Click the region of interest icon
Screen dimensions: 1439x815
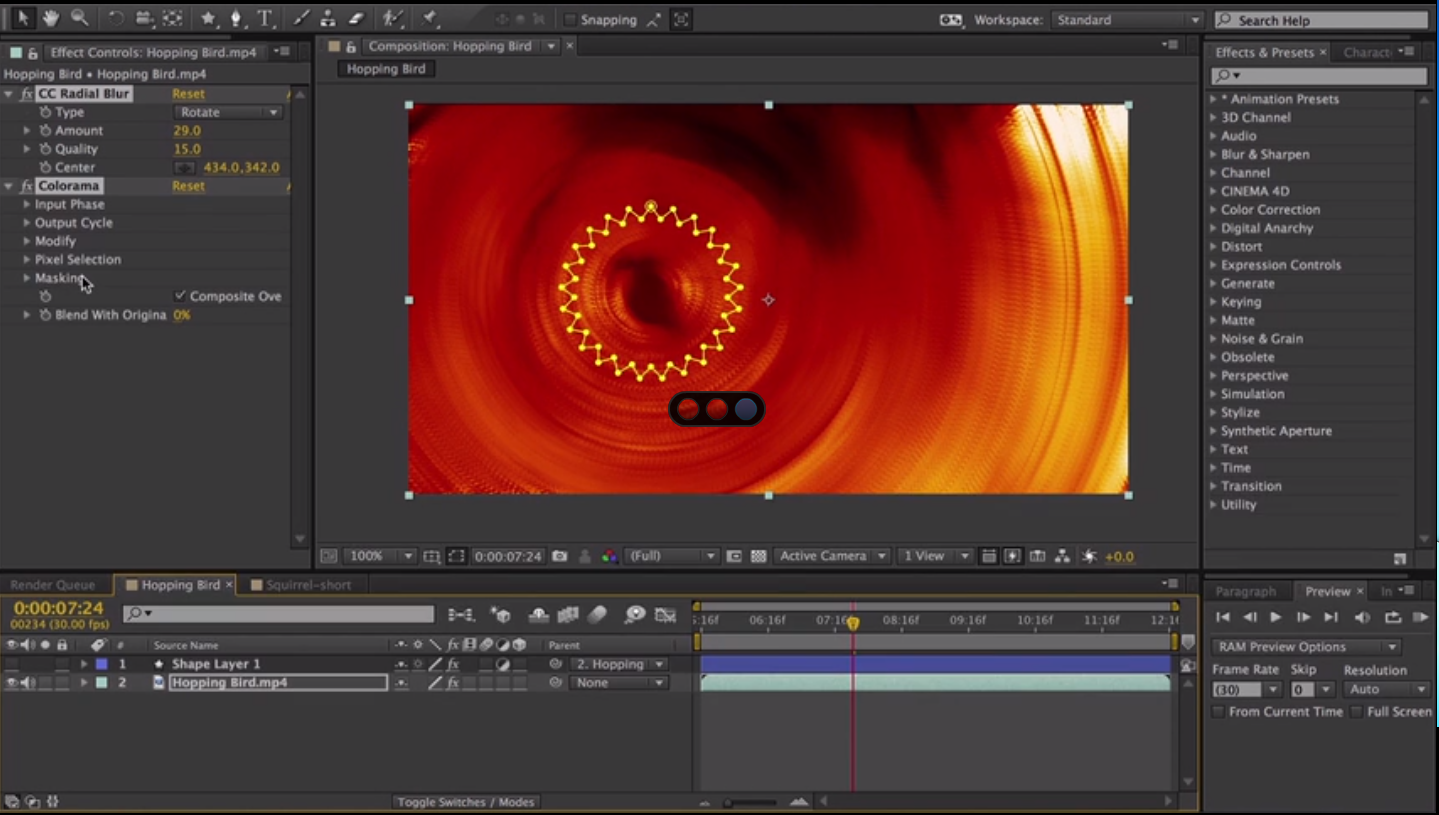coord(456,556)
